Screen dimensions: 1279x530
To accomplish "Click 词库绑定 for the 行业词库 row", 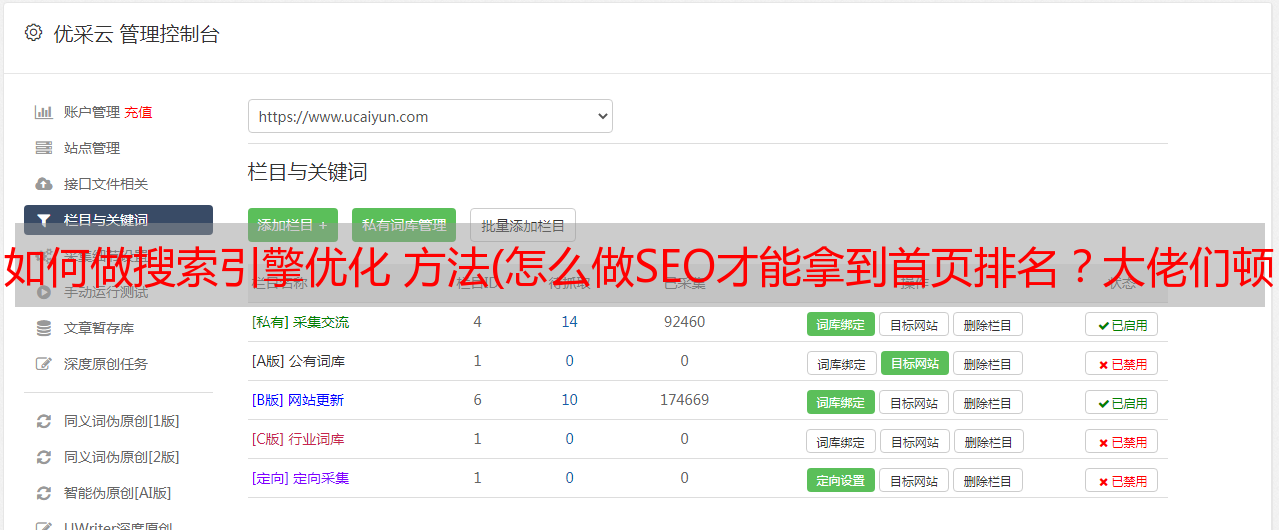I will tap(841, 441).
